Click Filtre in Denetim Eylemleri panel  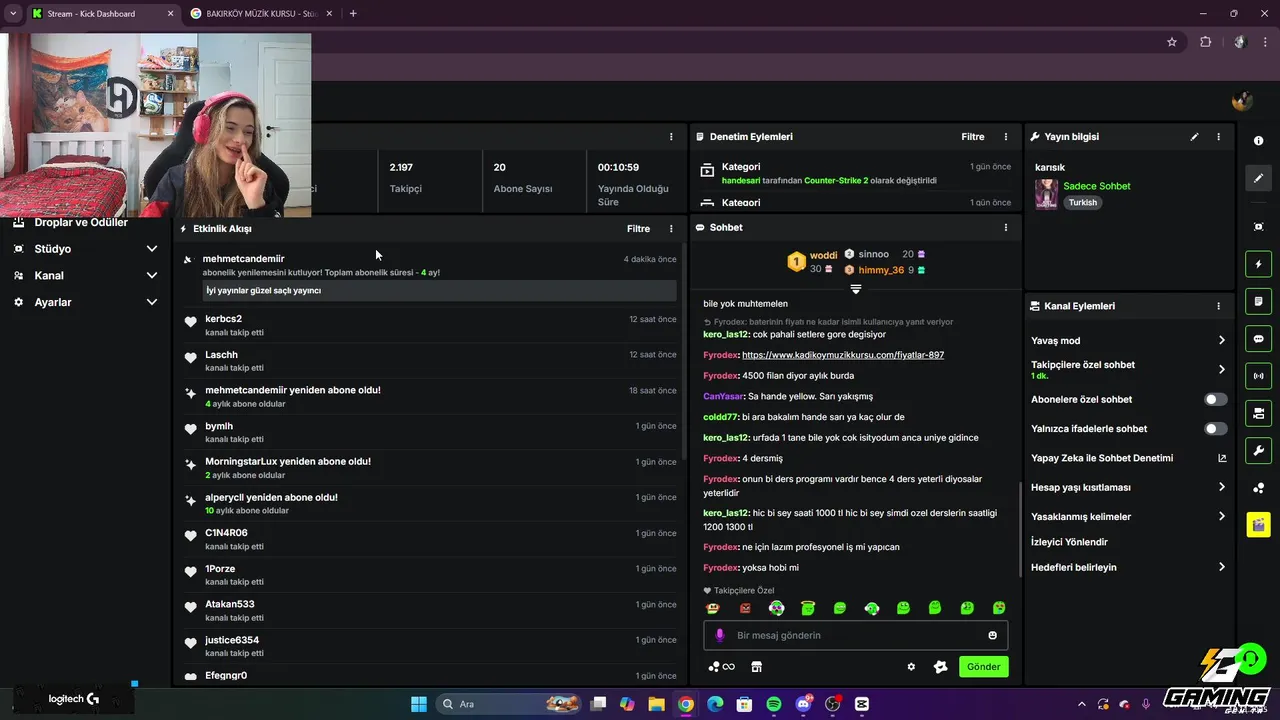pyautogui.click(x=973, y=137)
